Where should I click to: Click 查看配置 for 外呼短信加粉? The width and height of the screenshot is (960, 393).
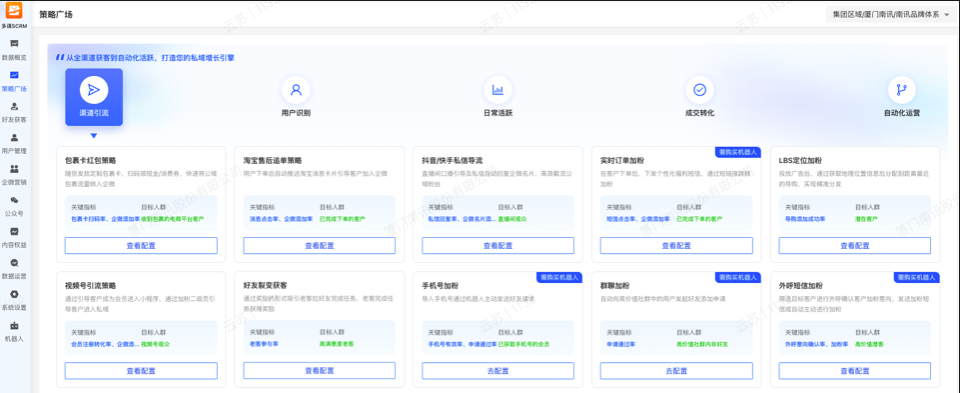pos(855,371)
